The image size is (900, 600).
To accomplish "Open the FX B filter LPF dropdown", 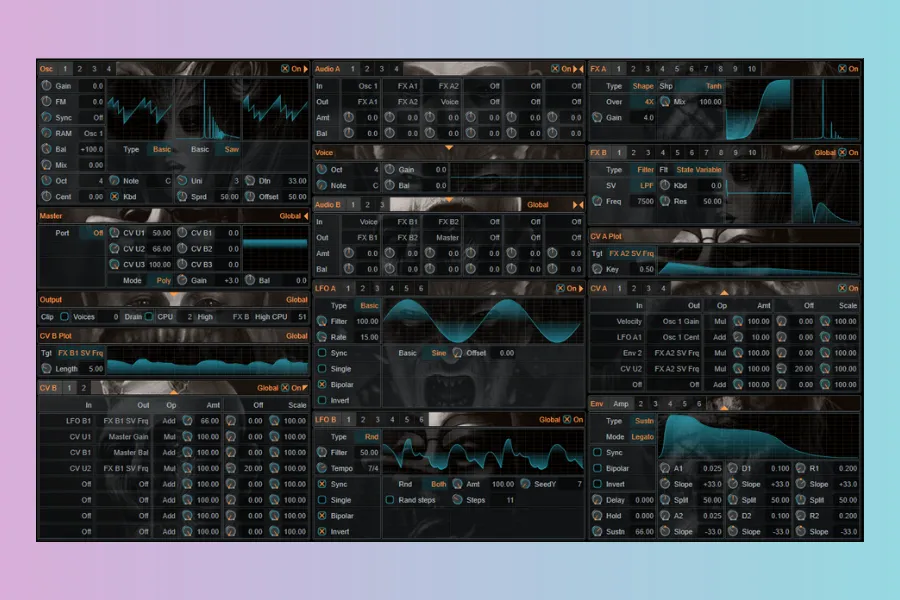I will 647,185.
